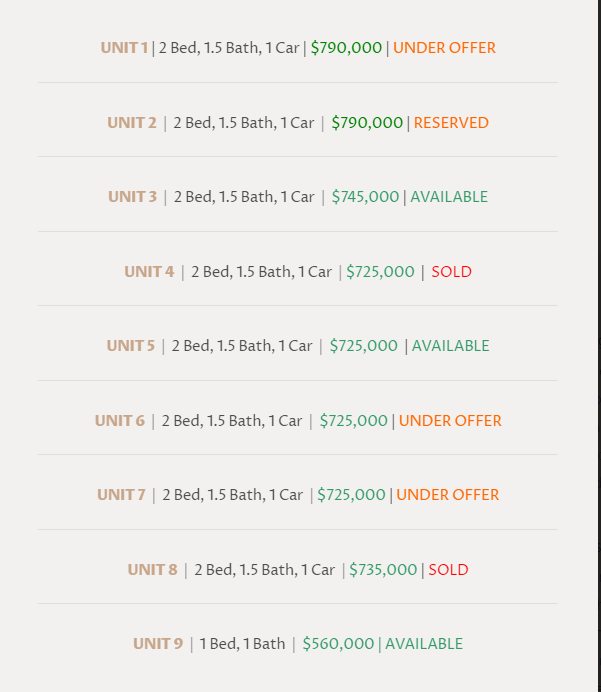Click UNDER OFFER status on Unit 6
This screenshot has width=601, height=692.
coord(450,421)
